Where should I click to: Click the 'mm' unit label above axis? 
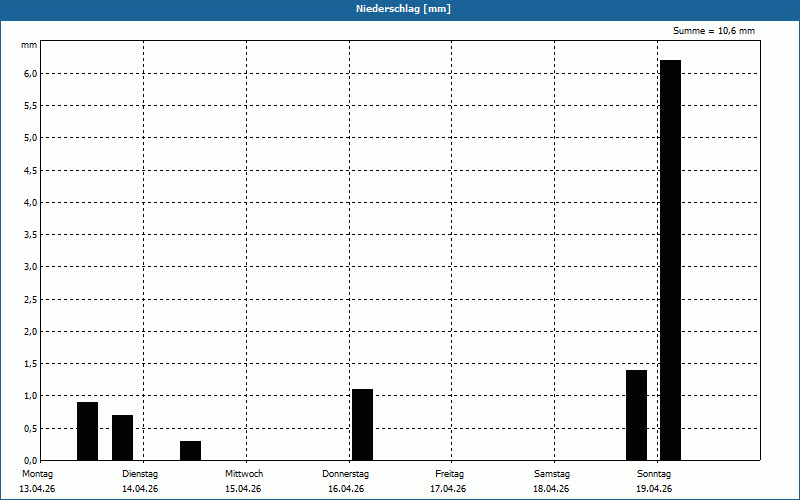29,45
